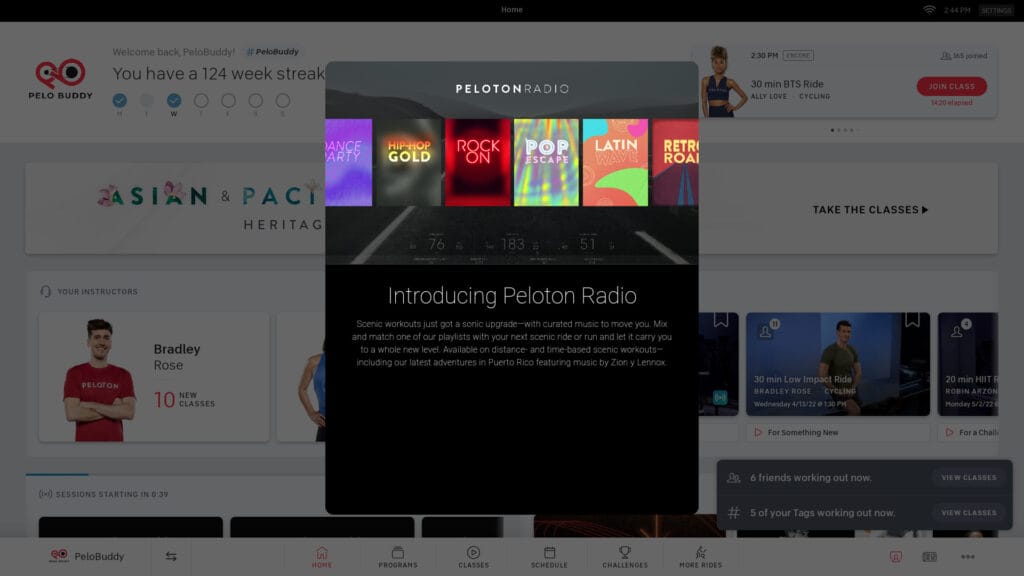The width and height of the screenshot is (1024, 576).
Task: Click the hash icon beside '5 of your Tags'
Action: pyautogui.click(x=733, y=513)
